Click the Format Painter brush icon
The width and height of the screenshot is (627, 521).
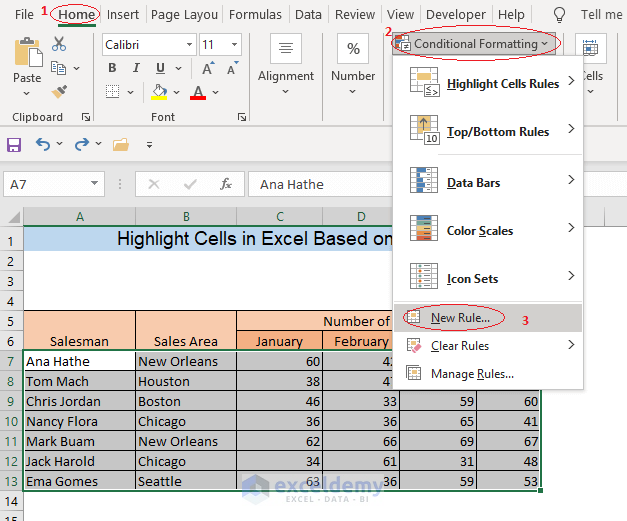coord(59,91)
